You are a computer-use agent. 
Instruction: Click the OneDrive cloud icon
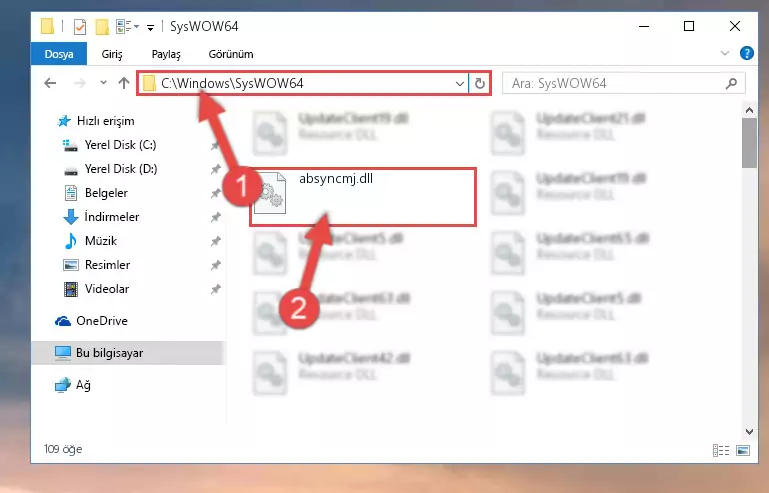tap(63, 321)
